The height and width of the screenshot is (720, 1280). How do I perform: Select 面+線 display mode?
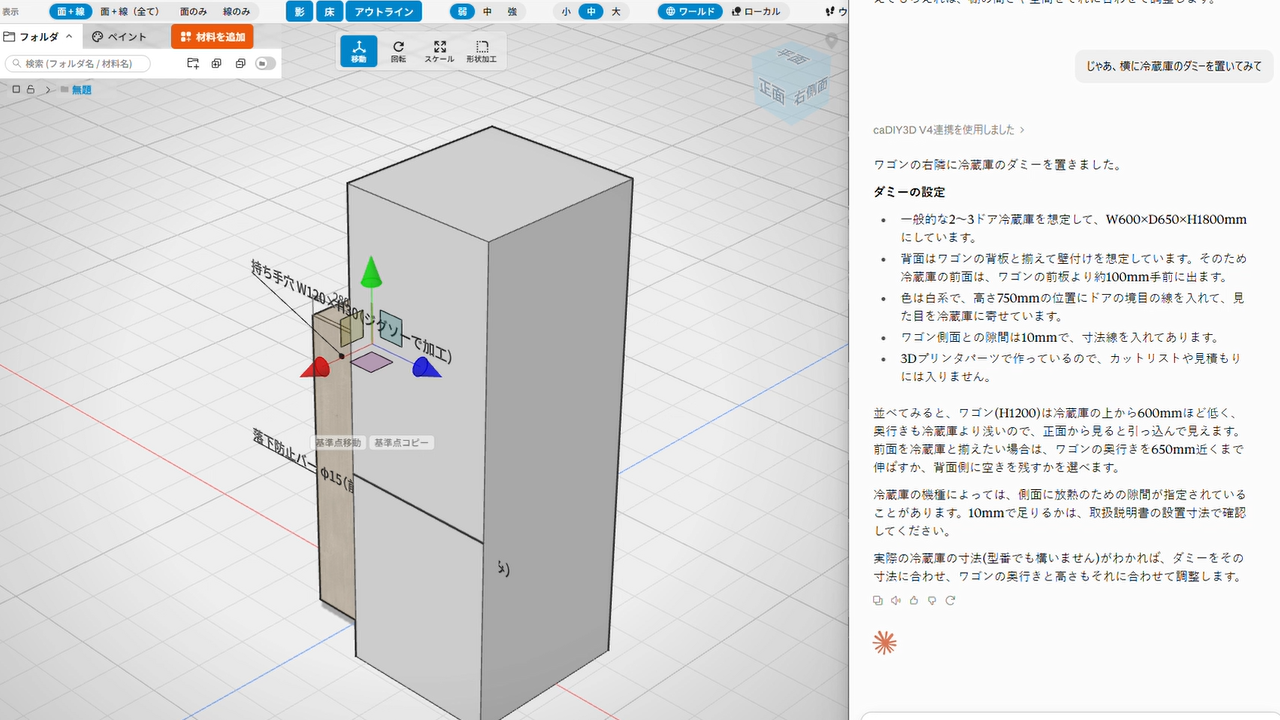point(70,11)
